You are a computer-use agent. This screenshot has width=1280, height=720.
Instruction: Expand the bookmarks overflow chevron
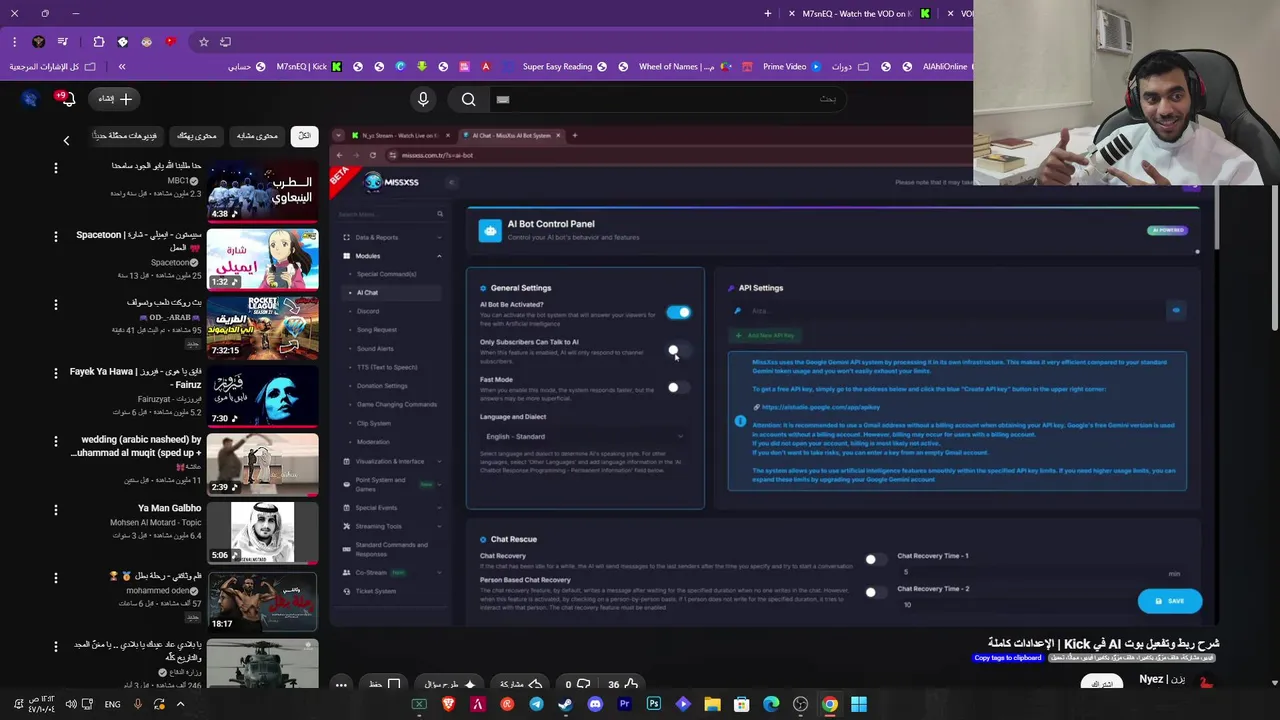click(x=122, y=67)
